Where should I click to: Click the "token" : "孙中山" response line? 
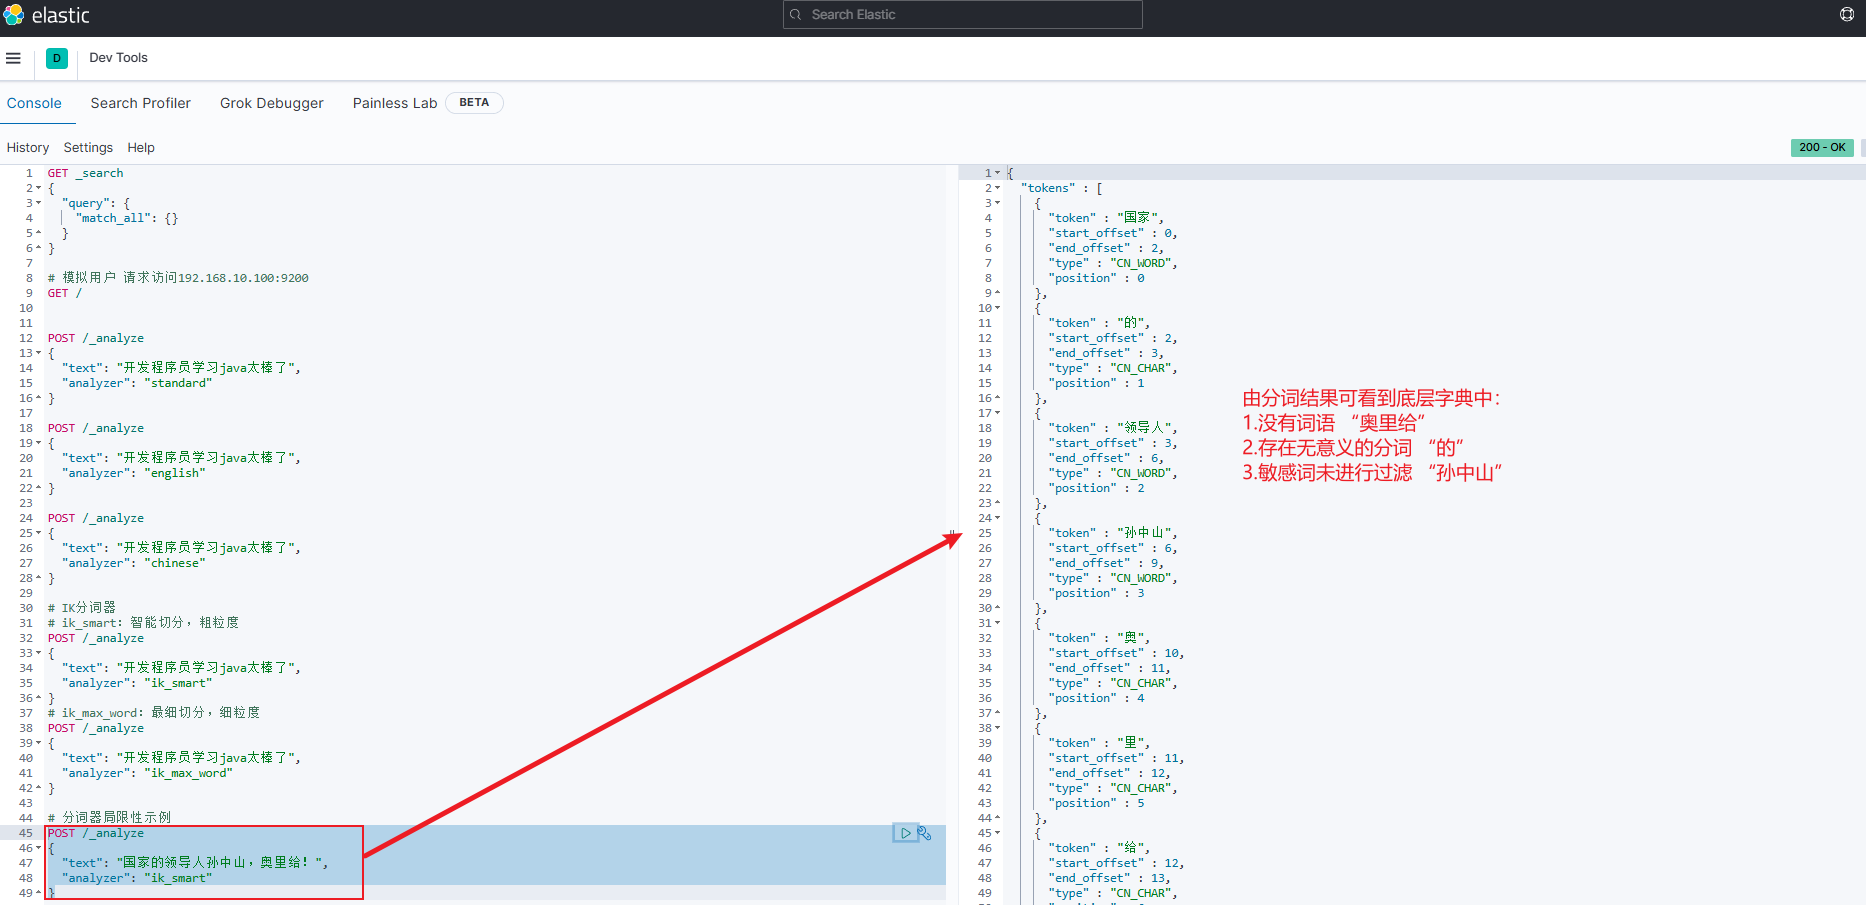(x=1113, y=533)
